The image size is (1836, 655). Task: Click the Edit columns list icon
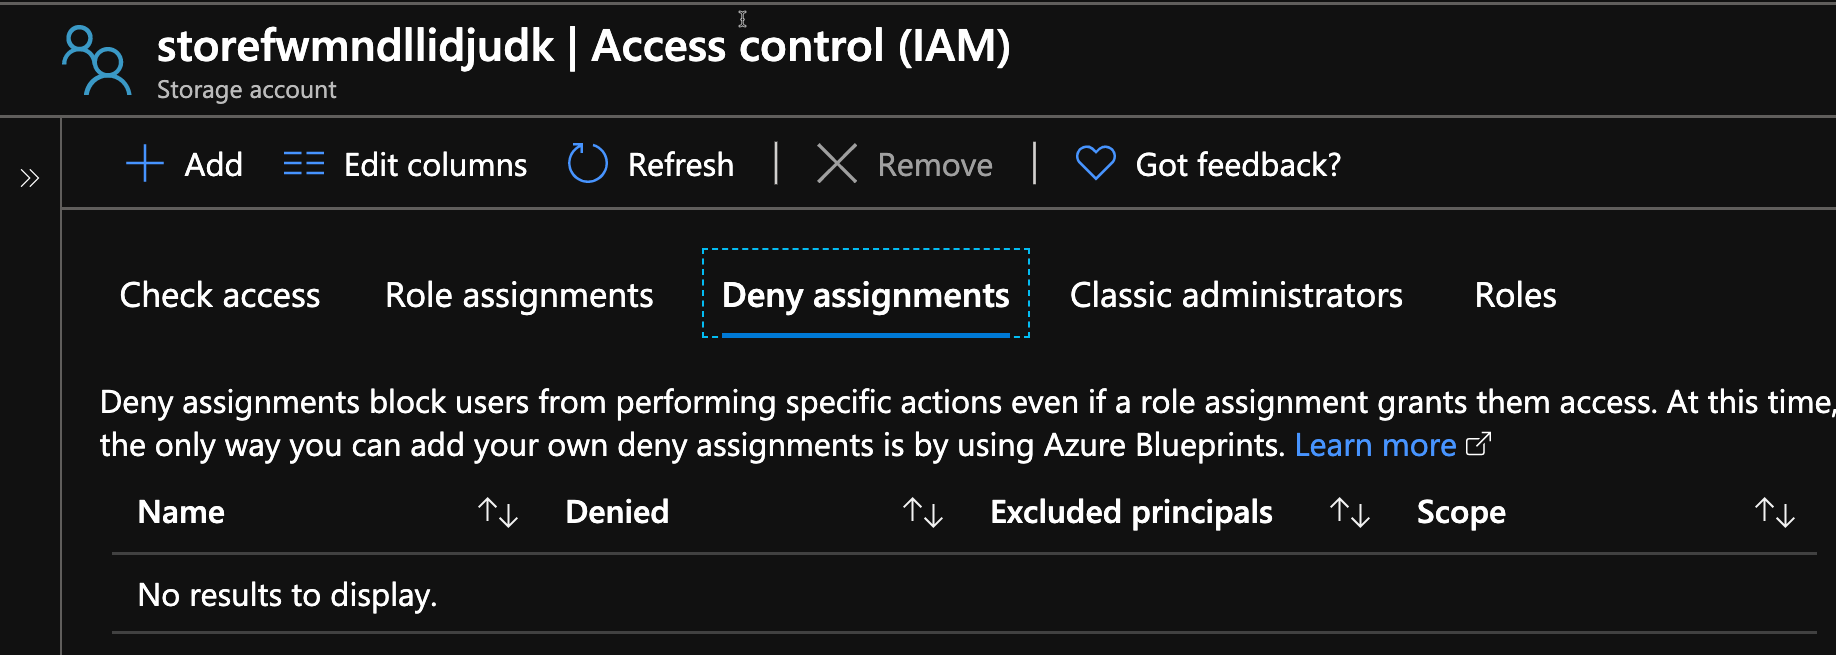(304, 164)
